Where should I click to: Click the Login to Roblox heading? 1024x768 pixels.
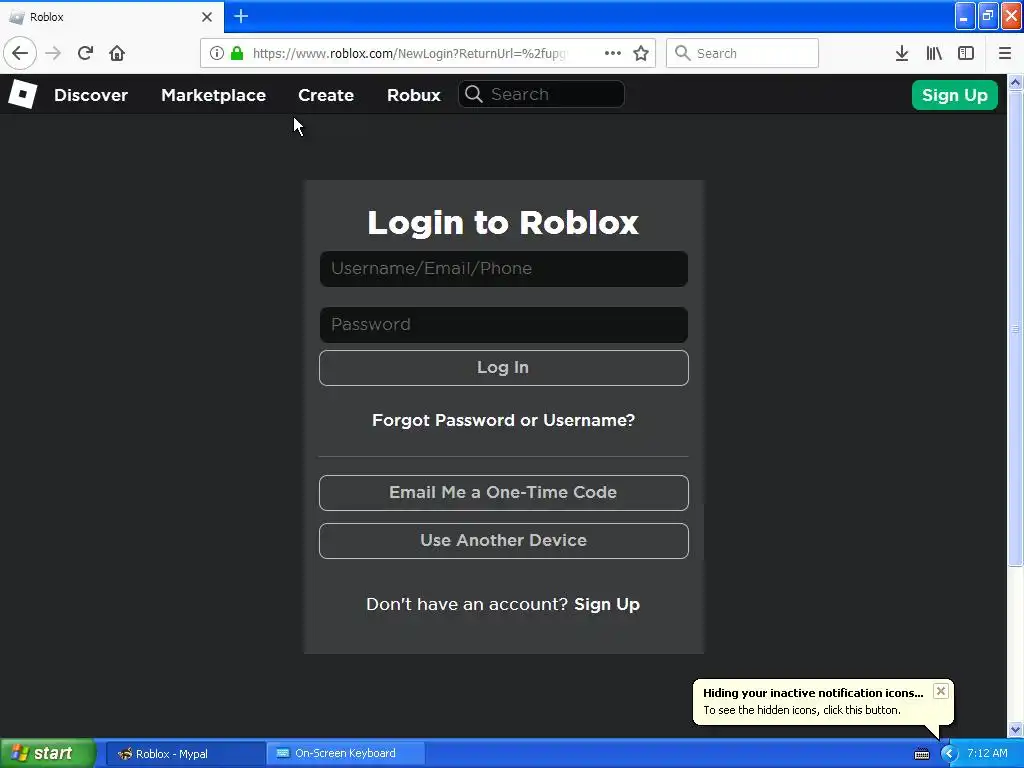coord(503,223)
